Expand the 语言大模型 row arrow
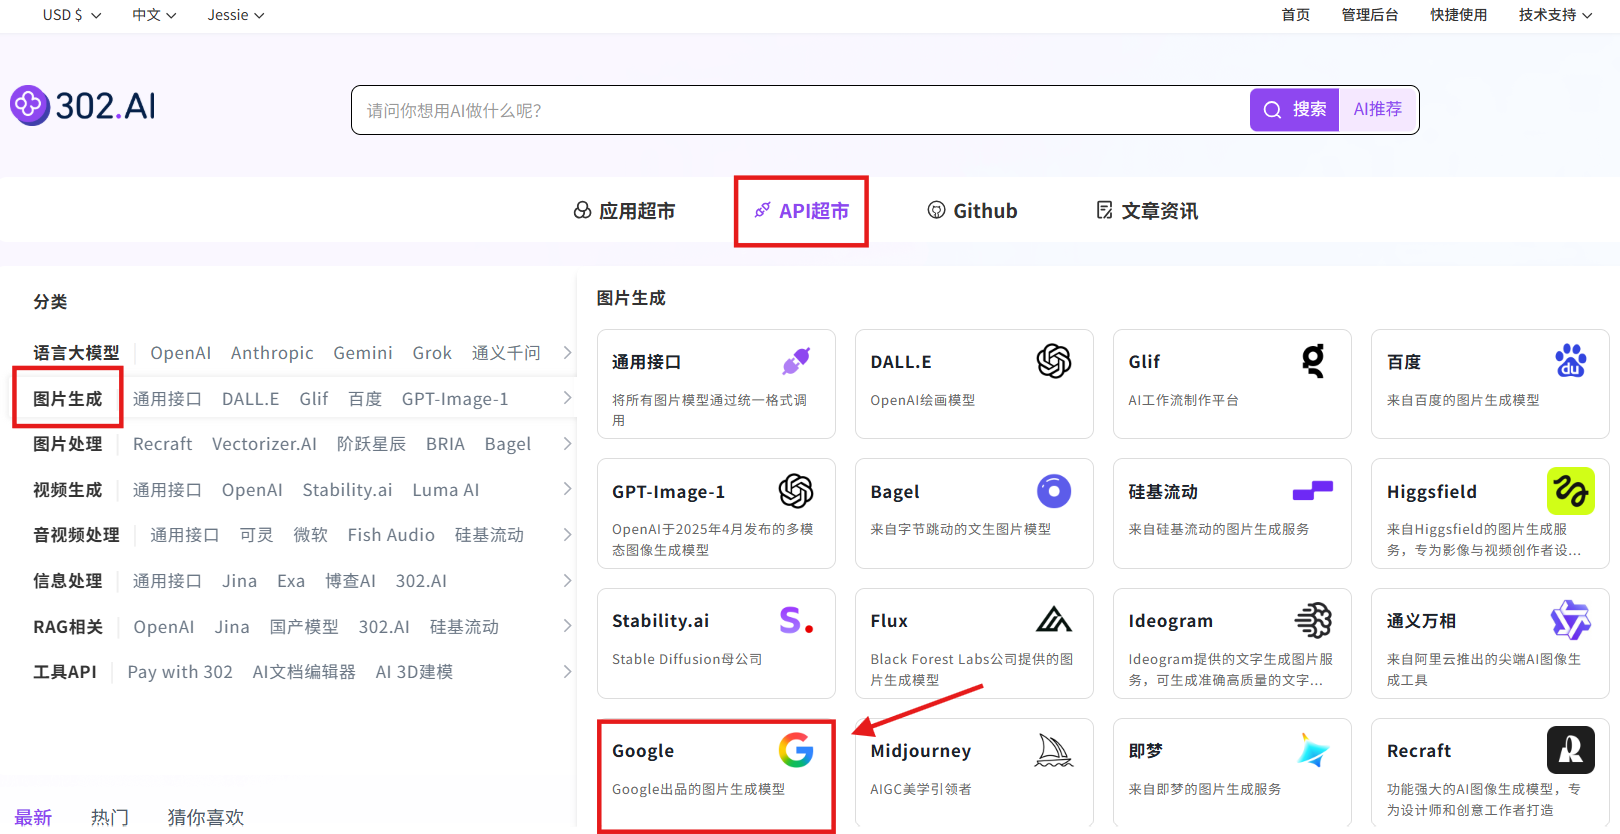This screenshot has width=1620, height=834. [567, 352]
